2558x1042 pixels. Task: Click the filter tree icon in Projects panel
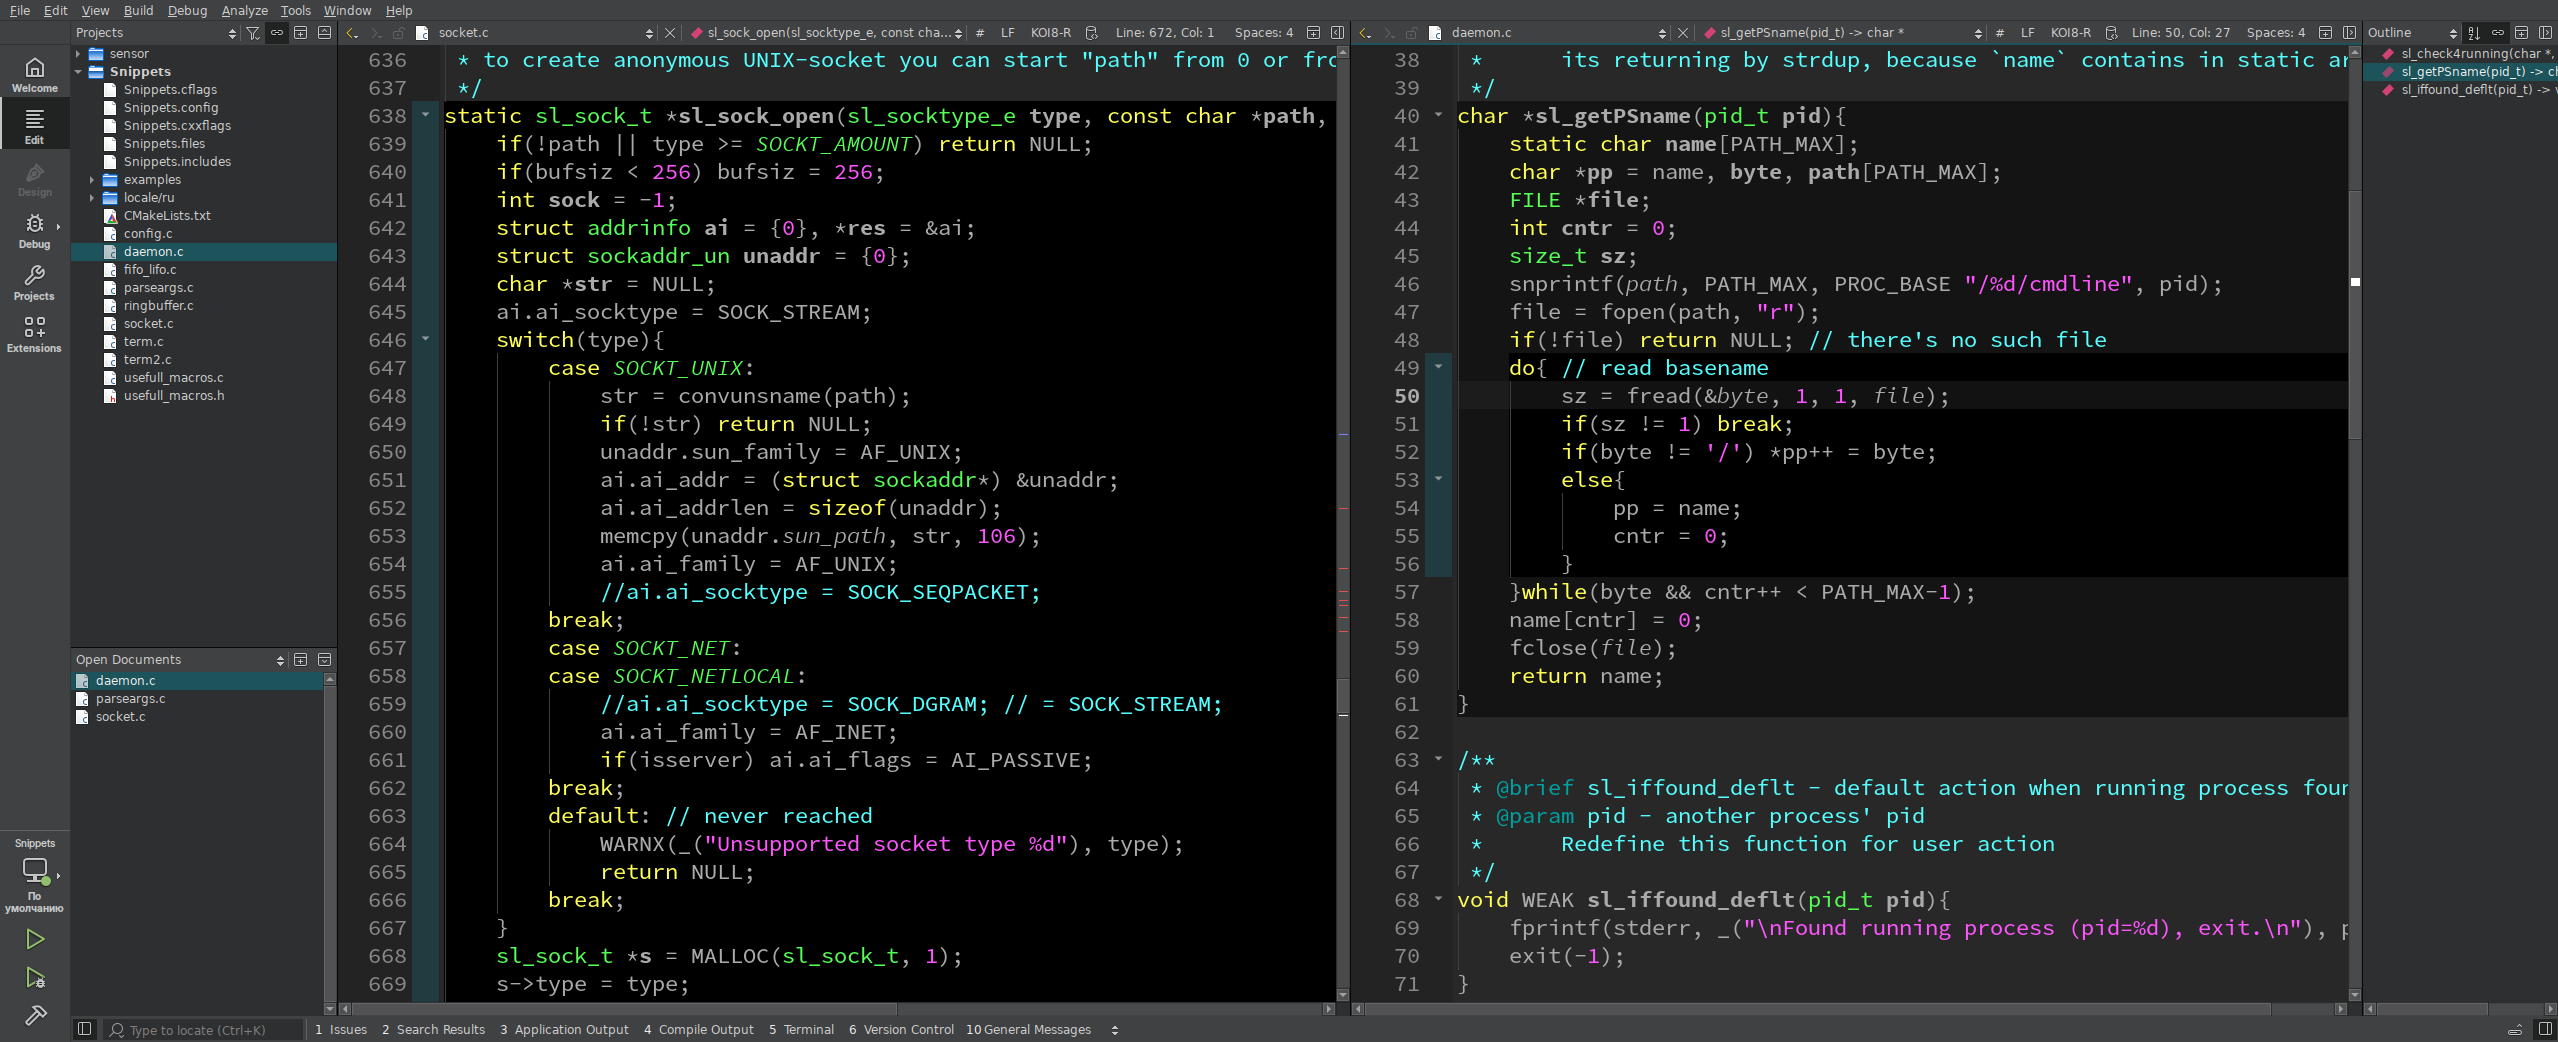(x=253, y=33)
